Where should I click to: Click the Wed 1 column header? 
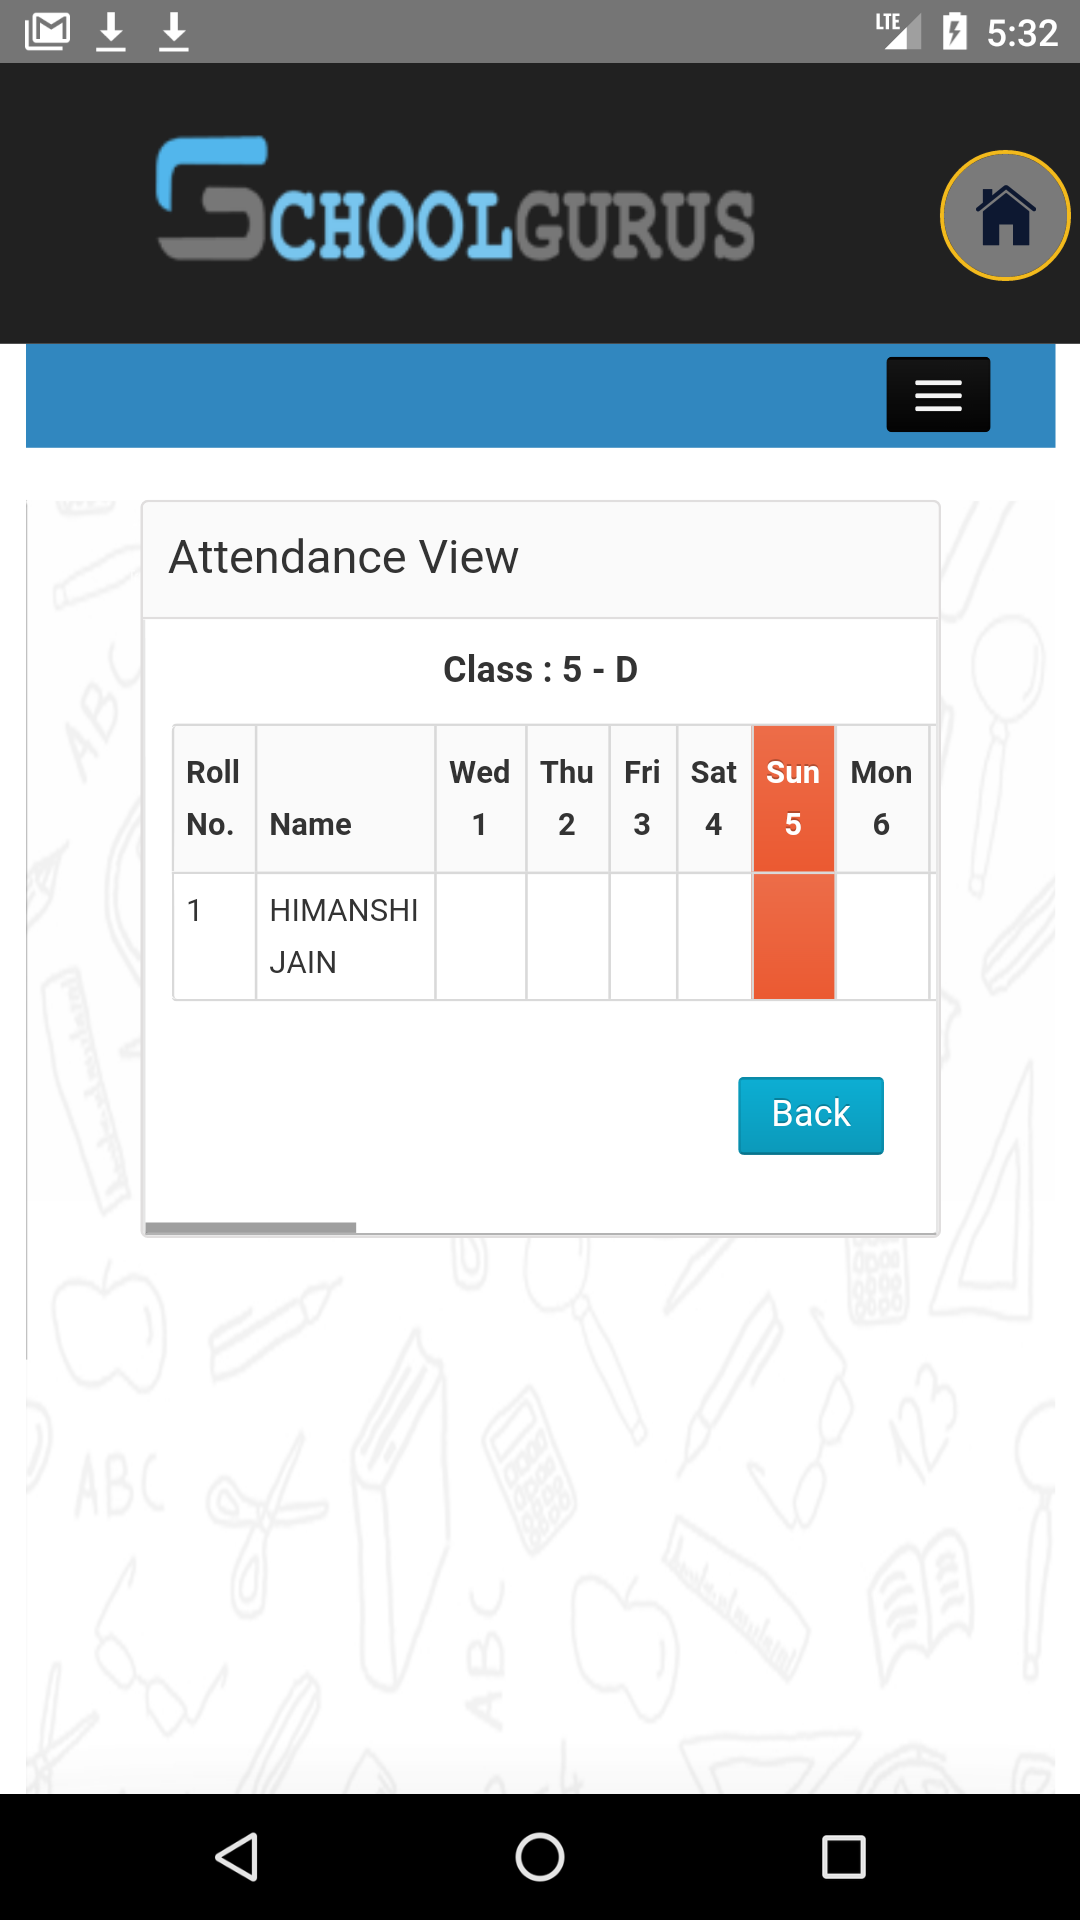[x=480, y=798]
